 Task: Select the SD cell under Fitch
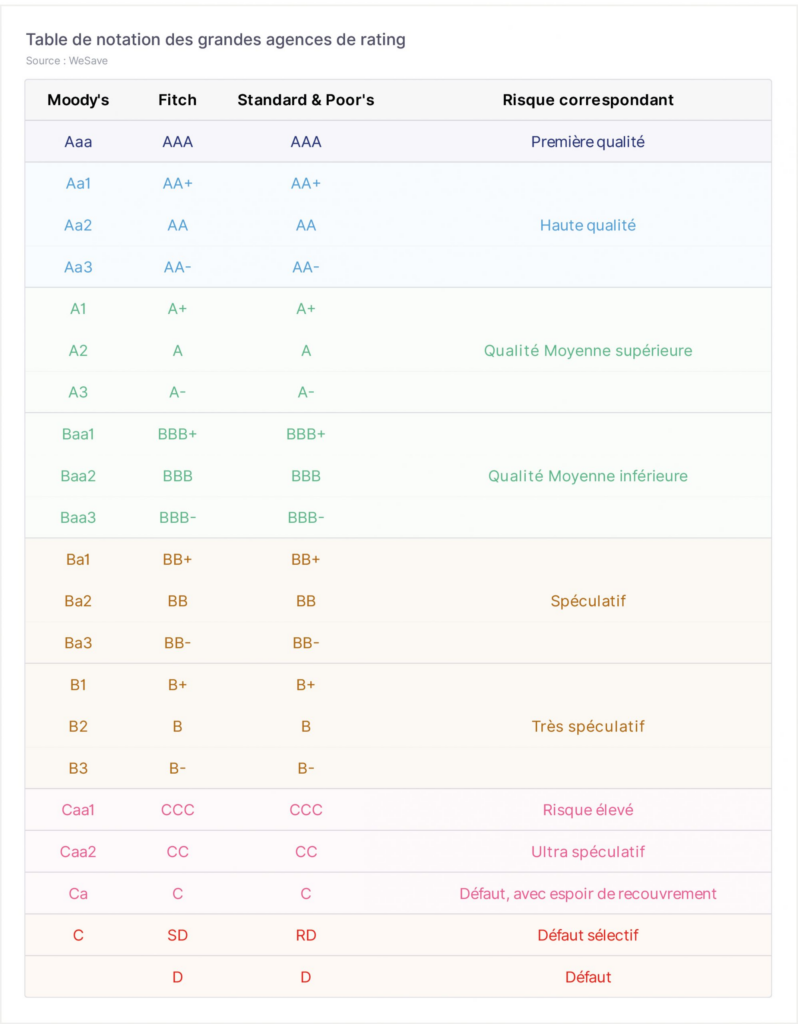click(177, 935)
